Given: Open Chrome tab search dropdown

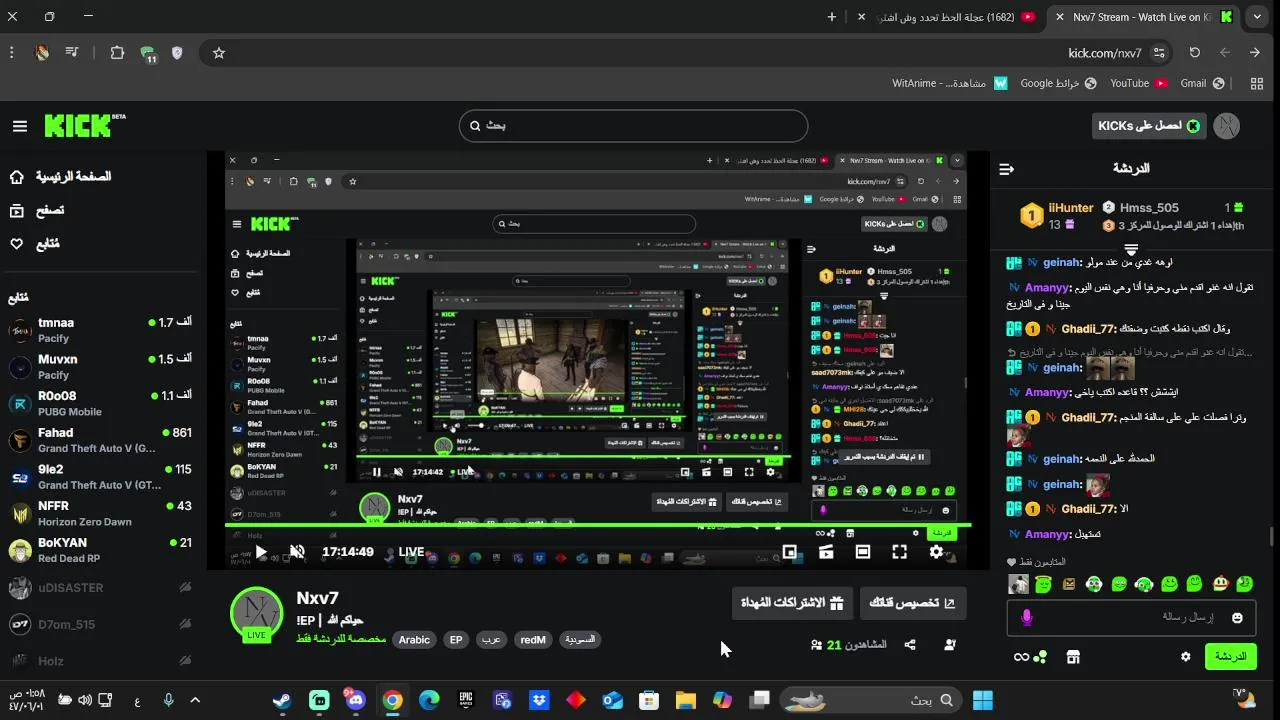Looking at the screenshot, I should point(1257,17).
